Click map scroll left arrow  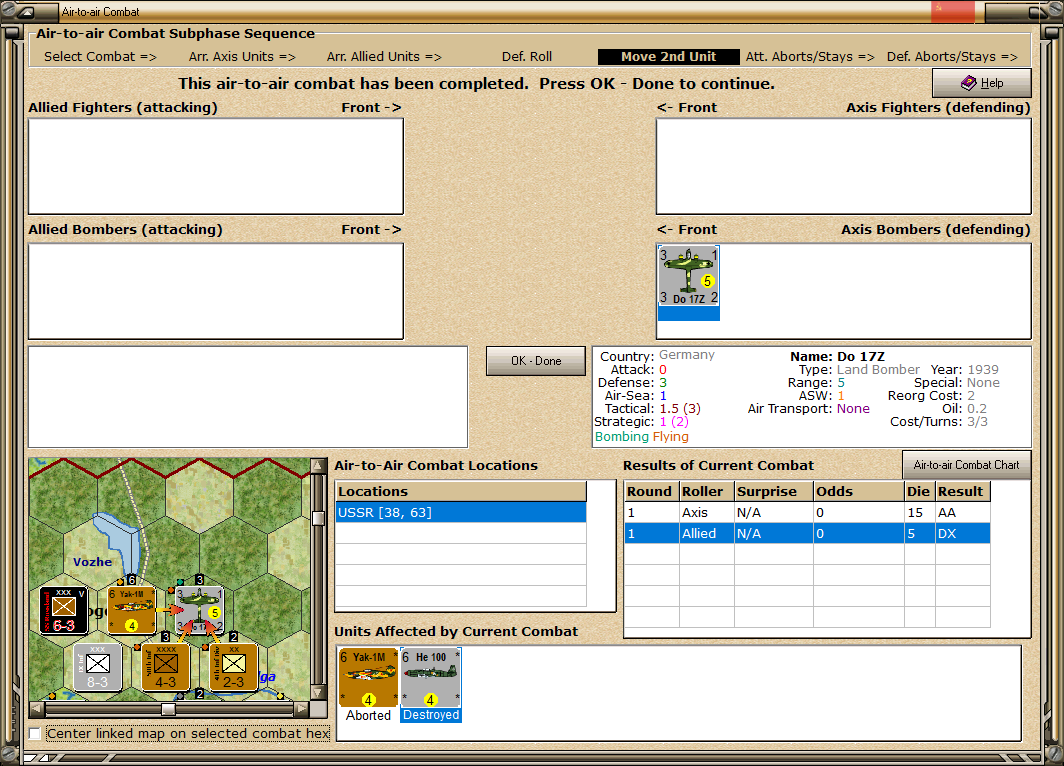37,709
